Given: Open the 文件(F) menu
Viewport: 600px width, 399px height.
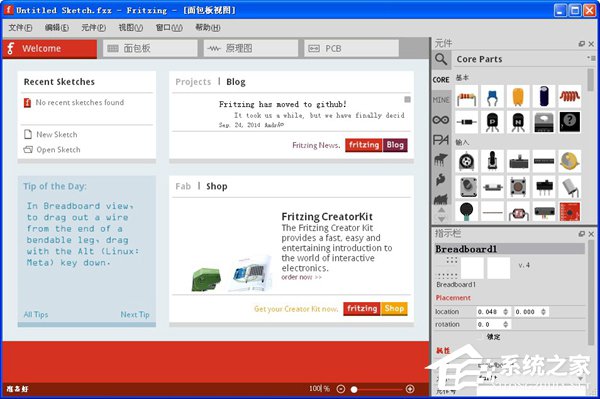Looking at the screenshot, I should pyautogui.click(x=20, y=28).
